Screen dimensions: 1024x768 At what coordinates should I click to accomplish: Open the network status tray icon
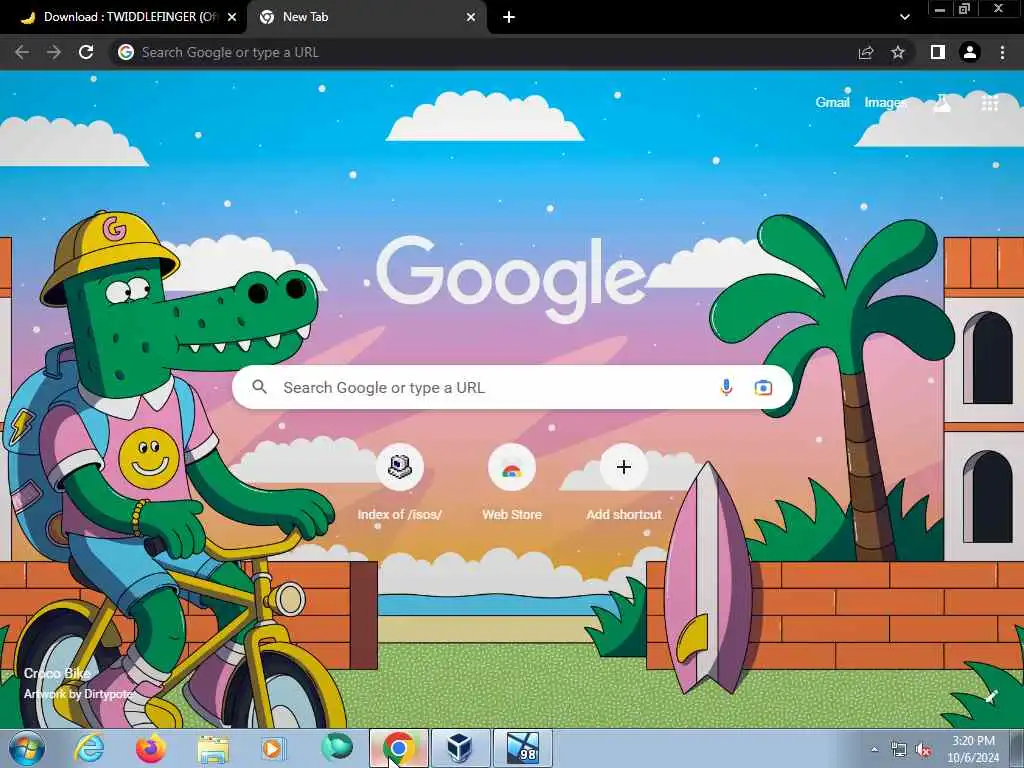(x=899, y=750)
